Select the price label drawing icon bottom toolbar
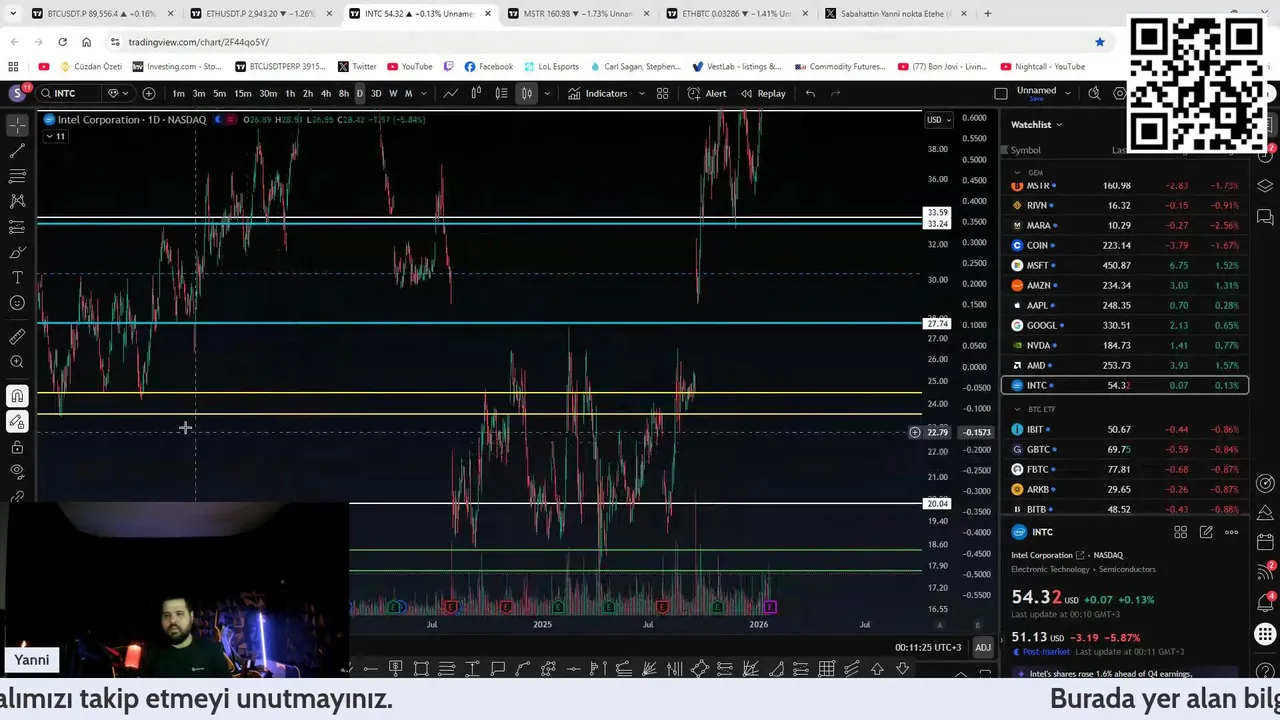Image resolution: width=1280 pixels, height=720 pixels. [396, 669]
